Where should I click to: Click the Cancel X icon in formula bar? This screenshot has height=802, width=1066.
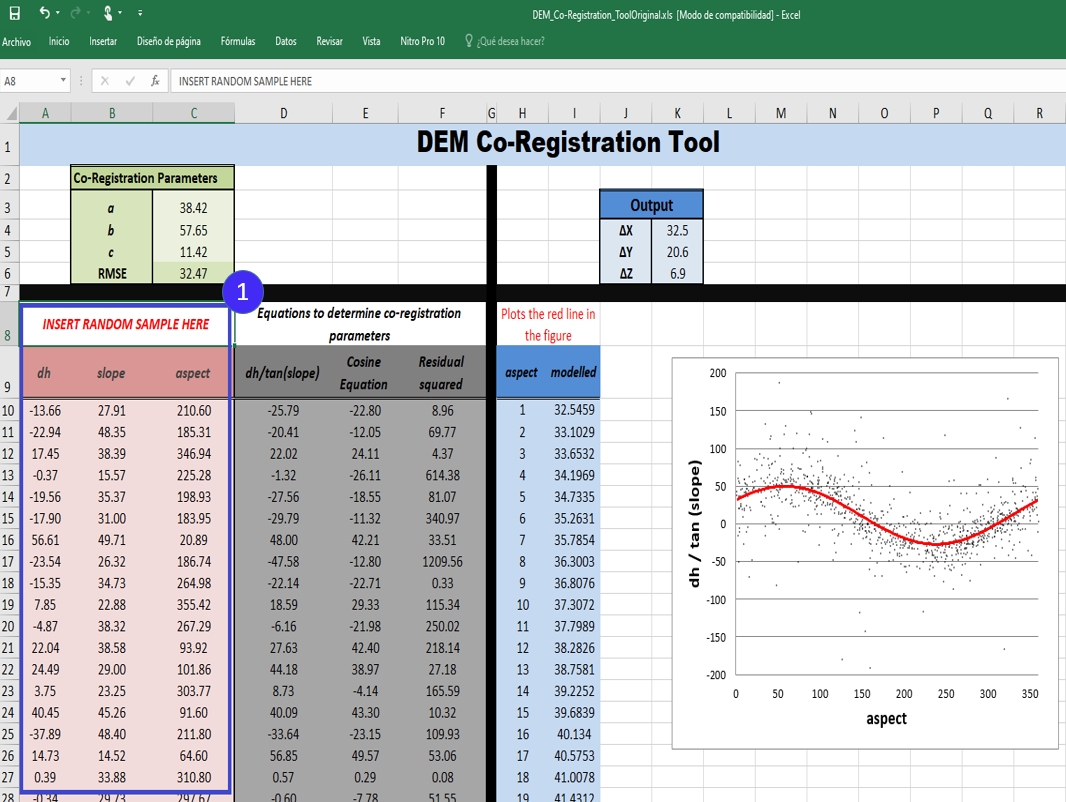pyautogui.click(x=105, y=81)
